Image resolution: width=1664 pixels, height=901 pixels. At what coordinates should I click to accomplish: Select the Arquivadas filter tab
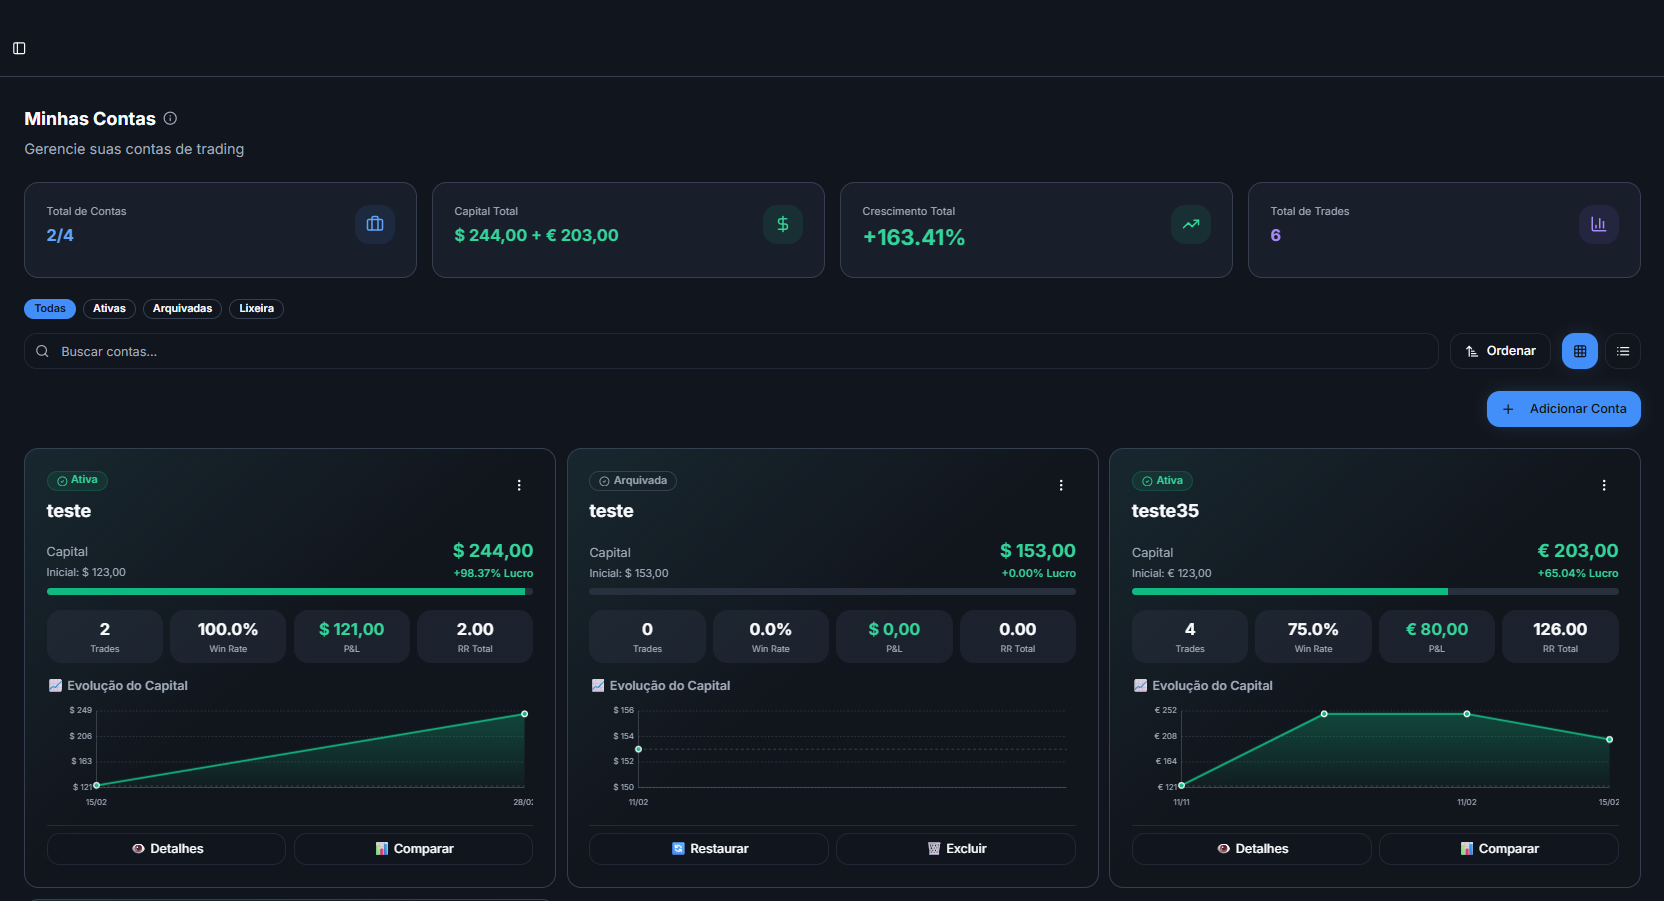[182, 309]
